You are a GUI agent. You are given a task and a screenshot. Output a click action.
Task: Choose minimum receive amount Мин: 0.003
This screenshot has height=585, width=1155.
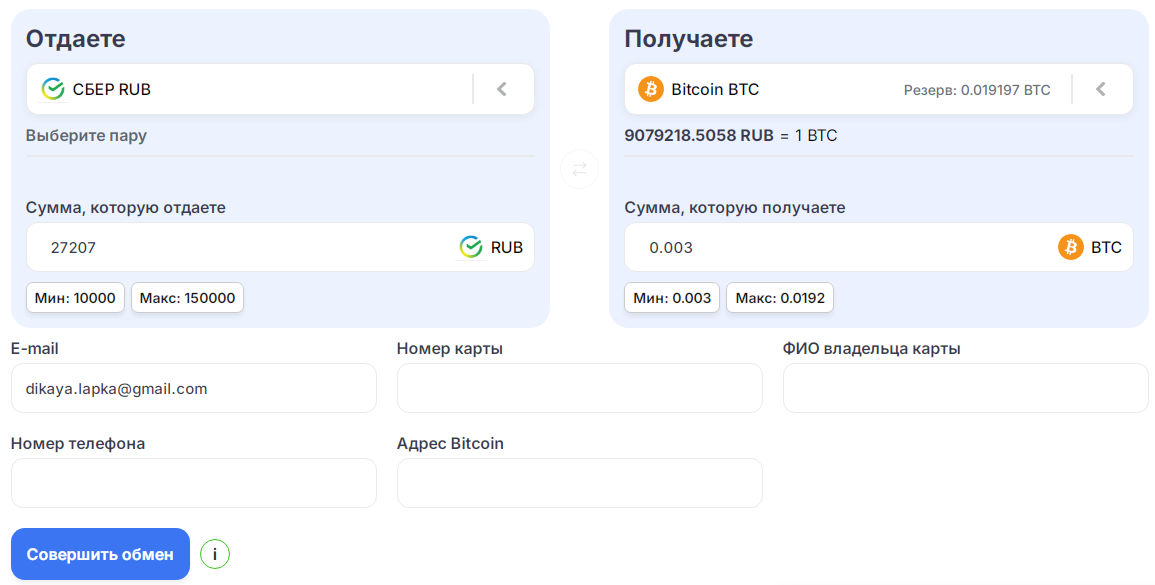[x=672, y=298]
